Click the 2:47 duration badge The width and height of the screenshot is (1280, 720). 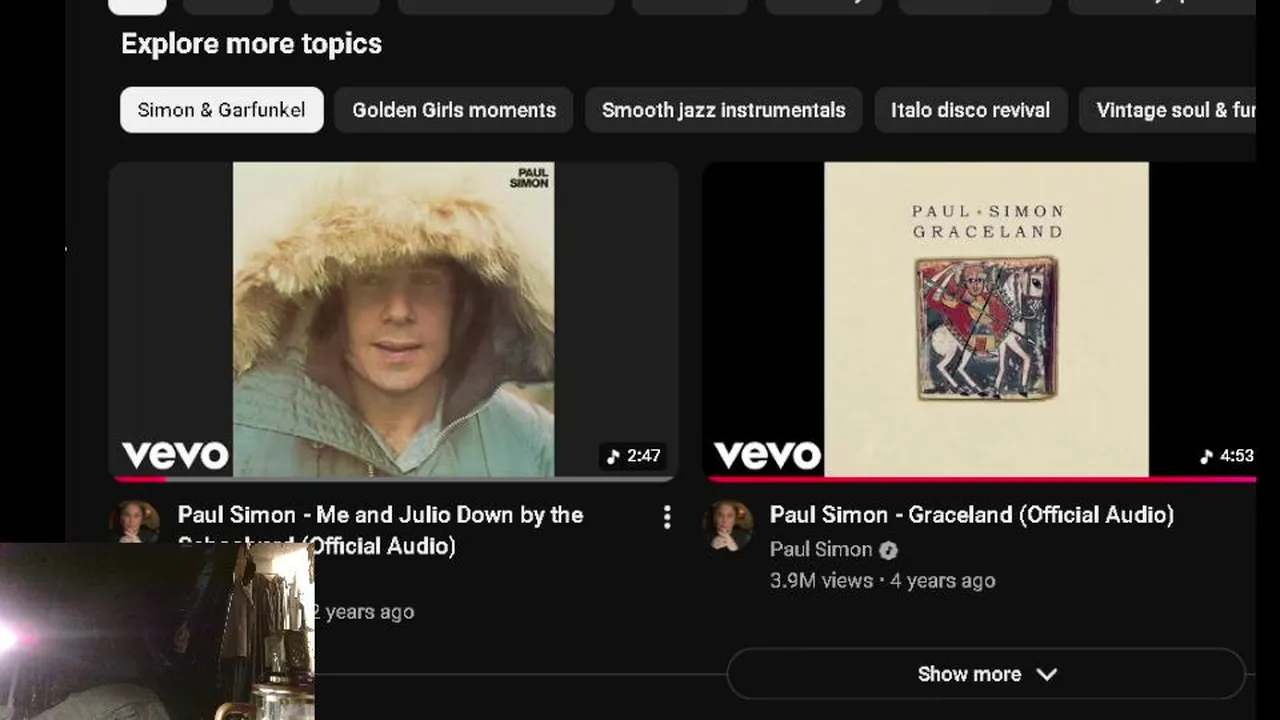(634, 456)
